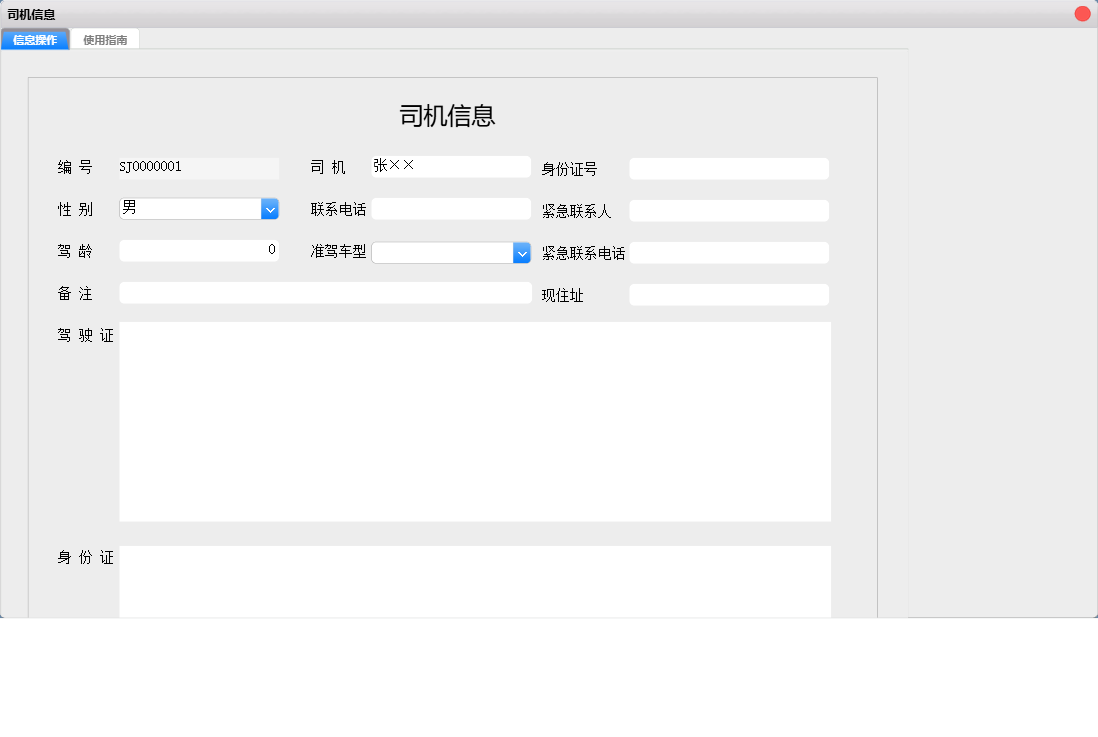
Task: Click the 联系电话 input field
Action: point(451,209)
